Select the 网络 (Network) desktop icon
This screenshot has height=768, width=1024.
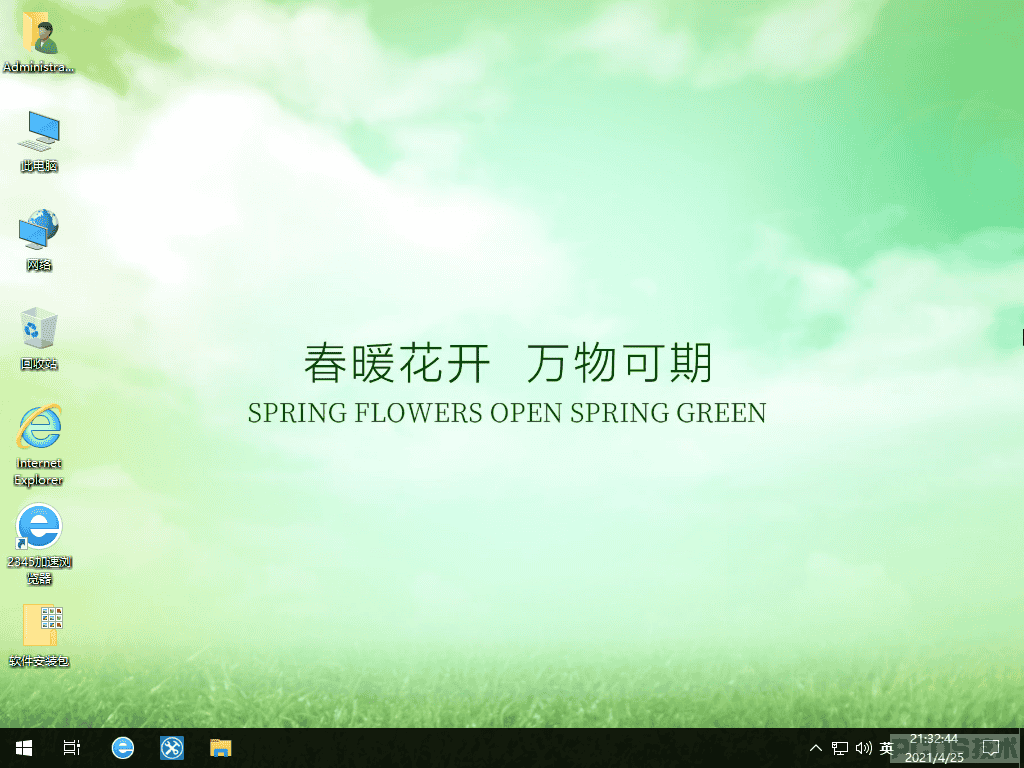pos(39,239)
